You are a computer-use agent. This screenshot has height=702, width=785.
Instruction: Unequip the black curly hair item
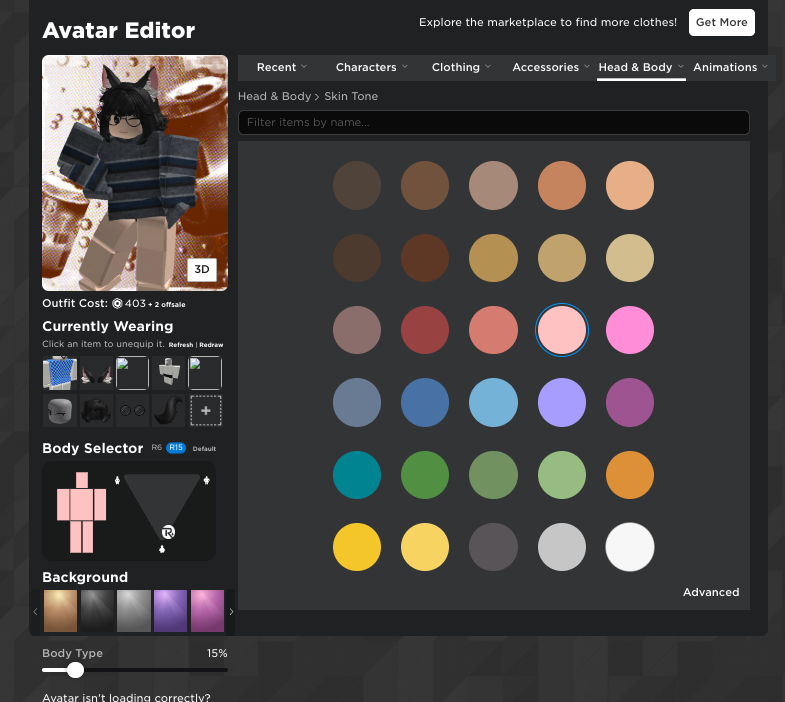[97, 411]
